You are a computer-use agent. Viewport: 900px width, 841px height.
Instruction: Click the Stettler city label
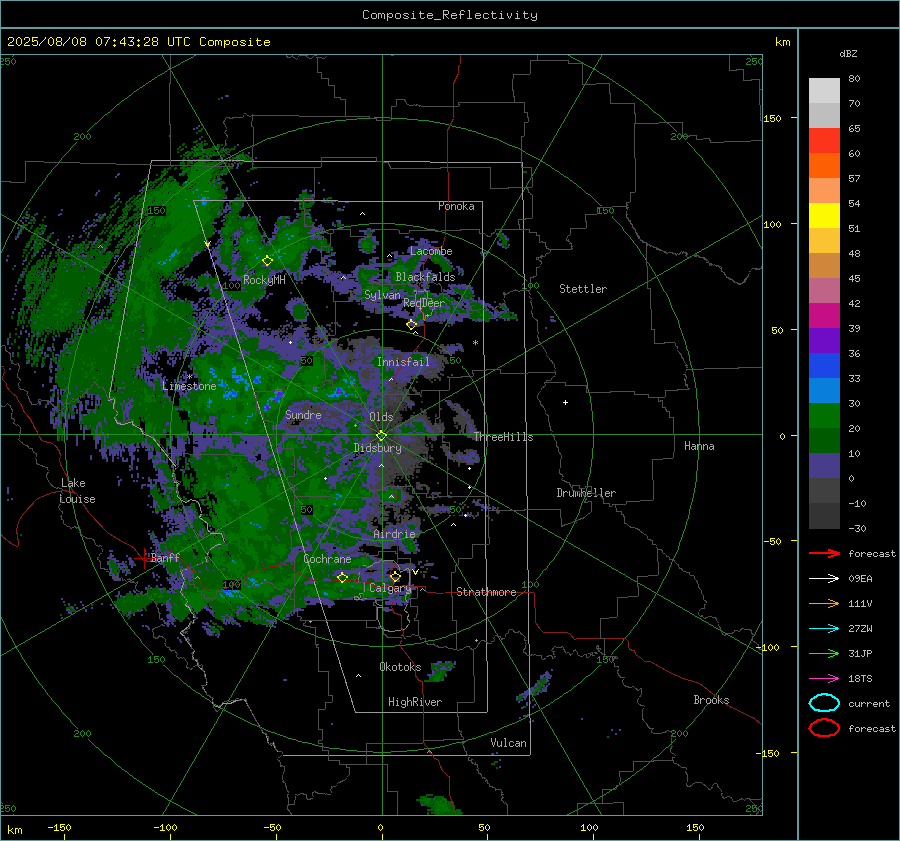click(x=583, y=289)
